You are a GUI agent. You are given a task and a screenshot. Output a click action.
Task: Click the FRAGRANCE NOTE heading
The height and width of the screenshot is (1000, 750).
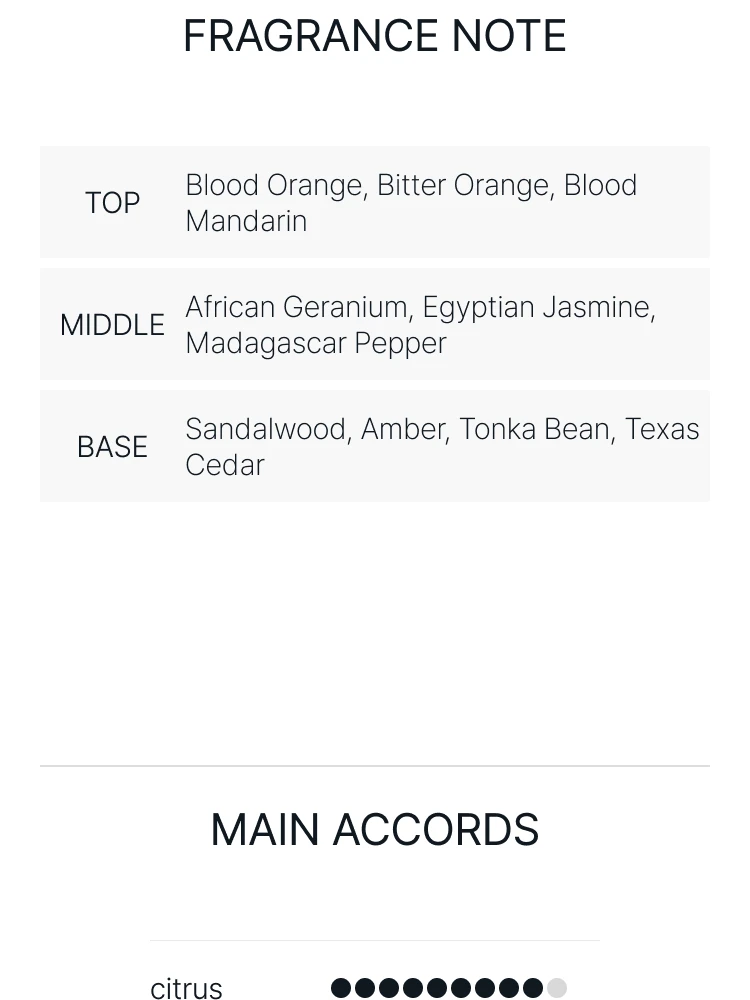(374, 37)
